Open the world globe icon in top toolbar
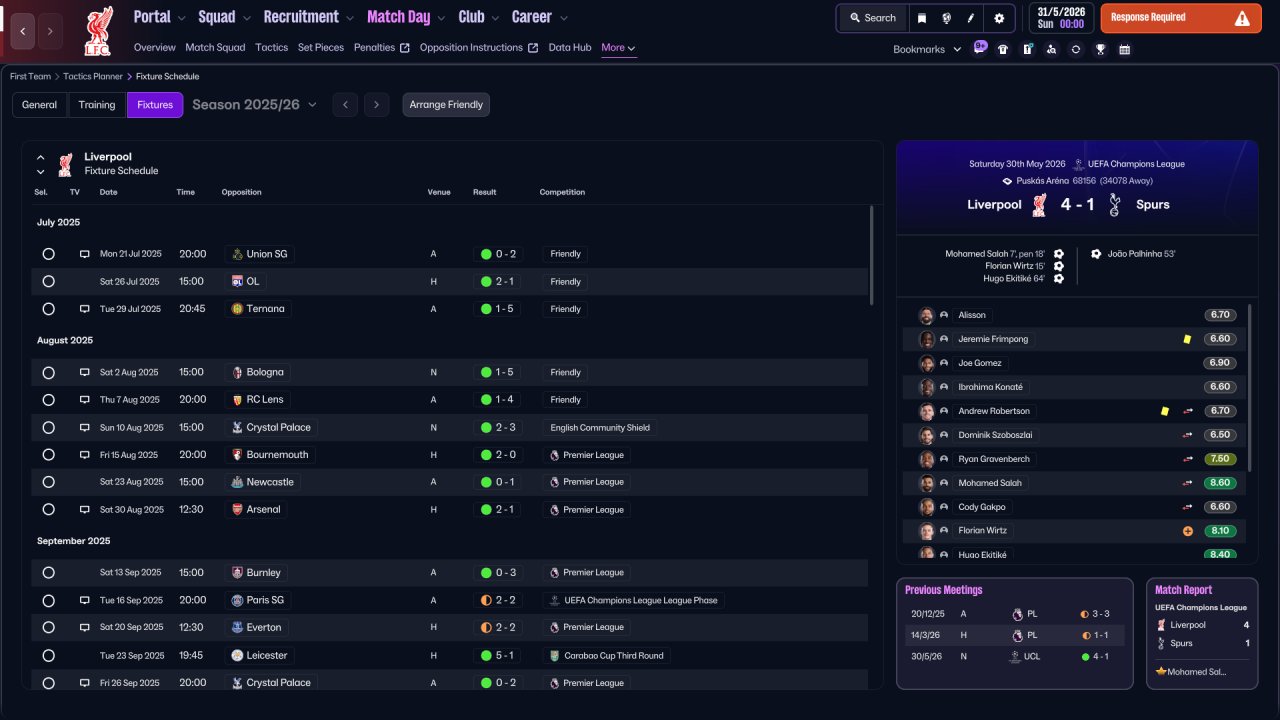Screen dimensions: 1280x720 click(946, 18)
